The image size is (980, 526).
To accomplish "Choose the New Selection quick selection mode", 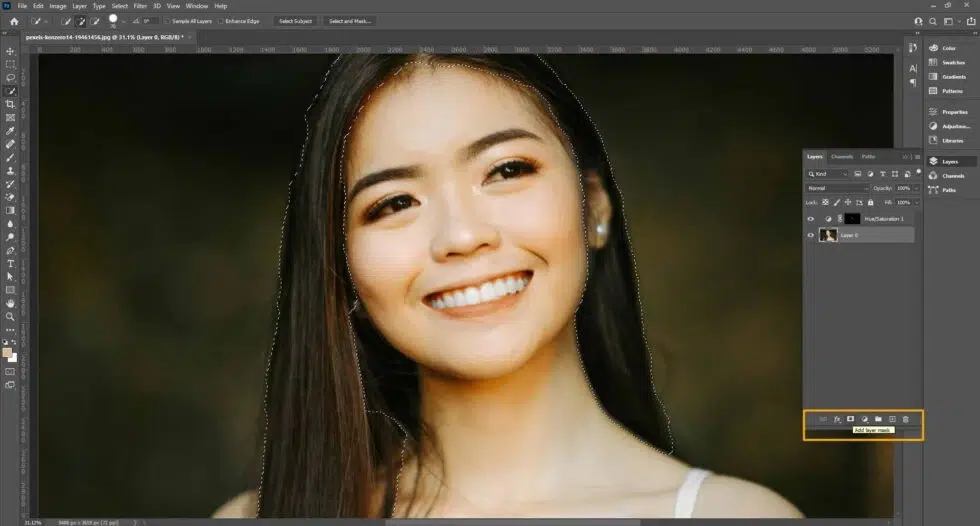I will tap(66, 21).
